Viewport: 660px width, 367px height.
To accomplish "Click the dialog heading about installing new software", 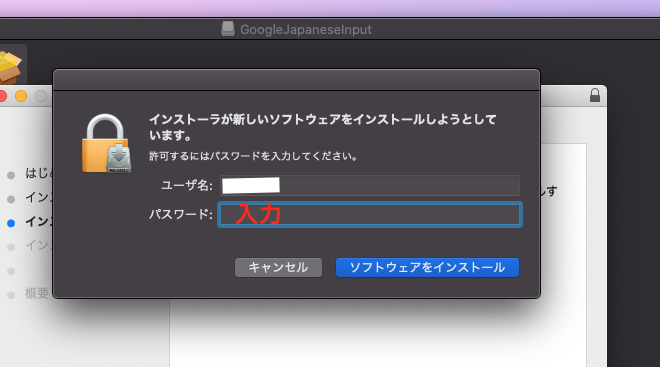I will (323, 127).
